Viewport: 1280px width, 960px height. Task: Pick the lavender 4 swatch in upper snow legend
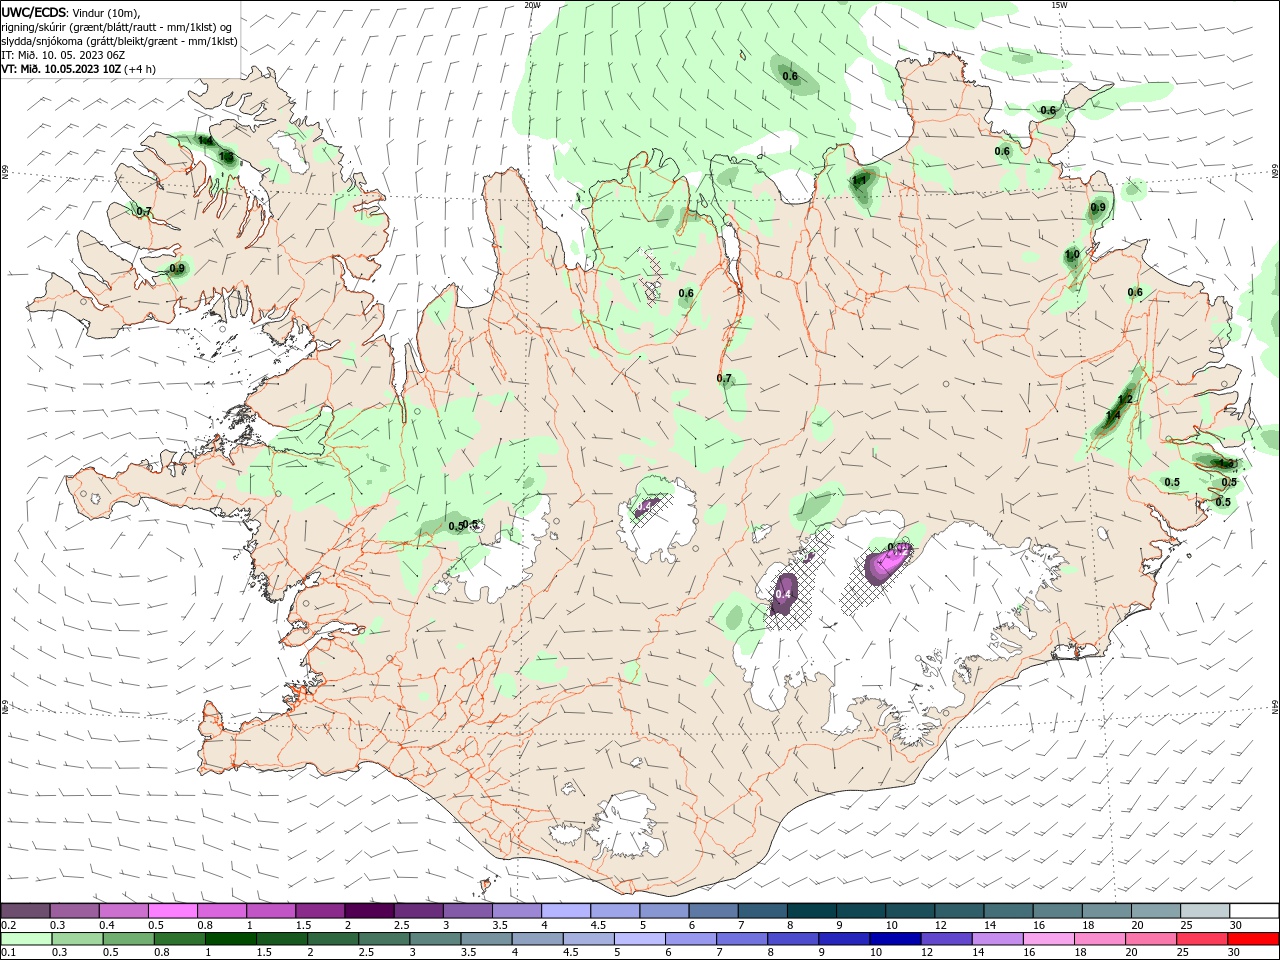(x=566, y=911)
